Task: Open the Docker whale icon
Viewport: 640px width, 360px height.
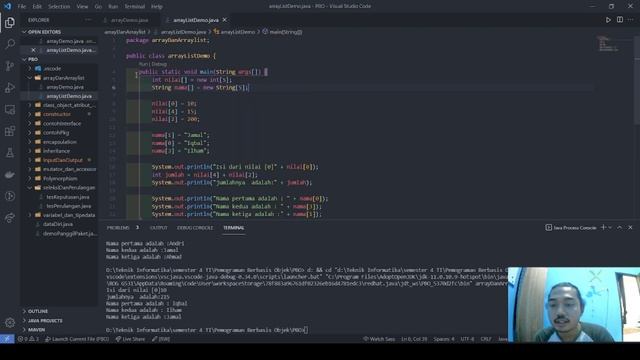Action: (x=10, y=175)
